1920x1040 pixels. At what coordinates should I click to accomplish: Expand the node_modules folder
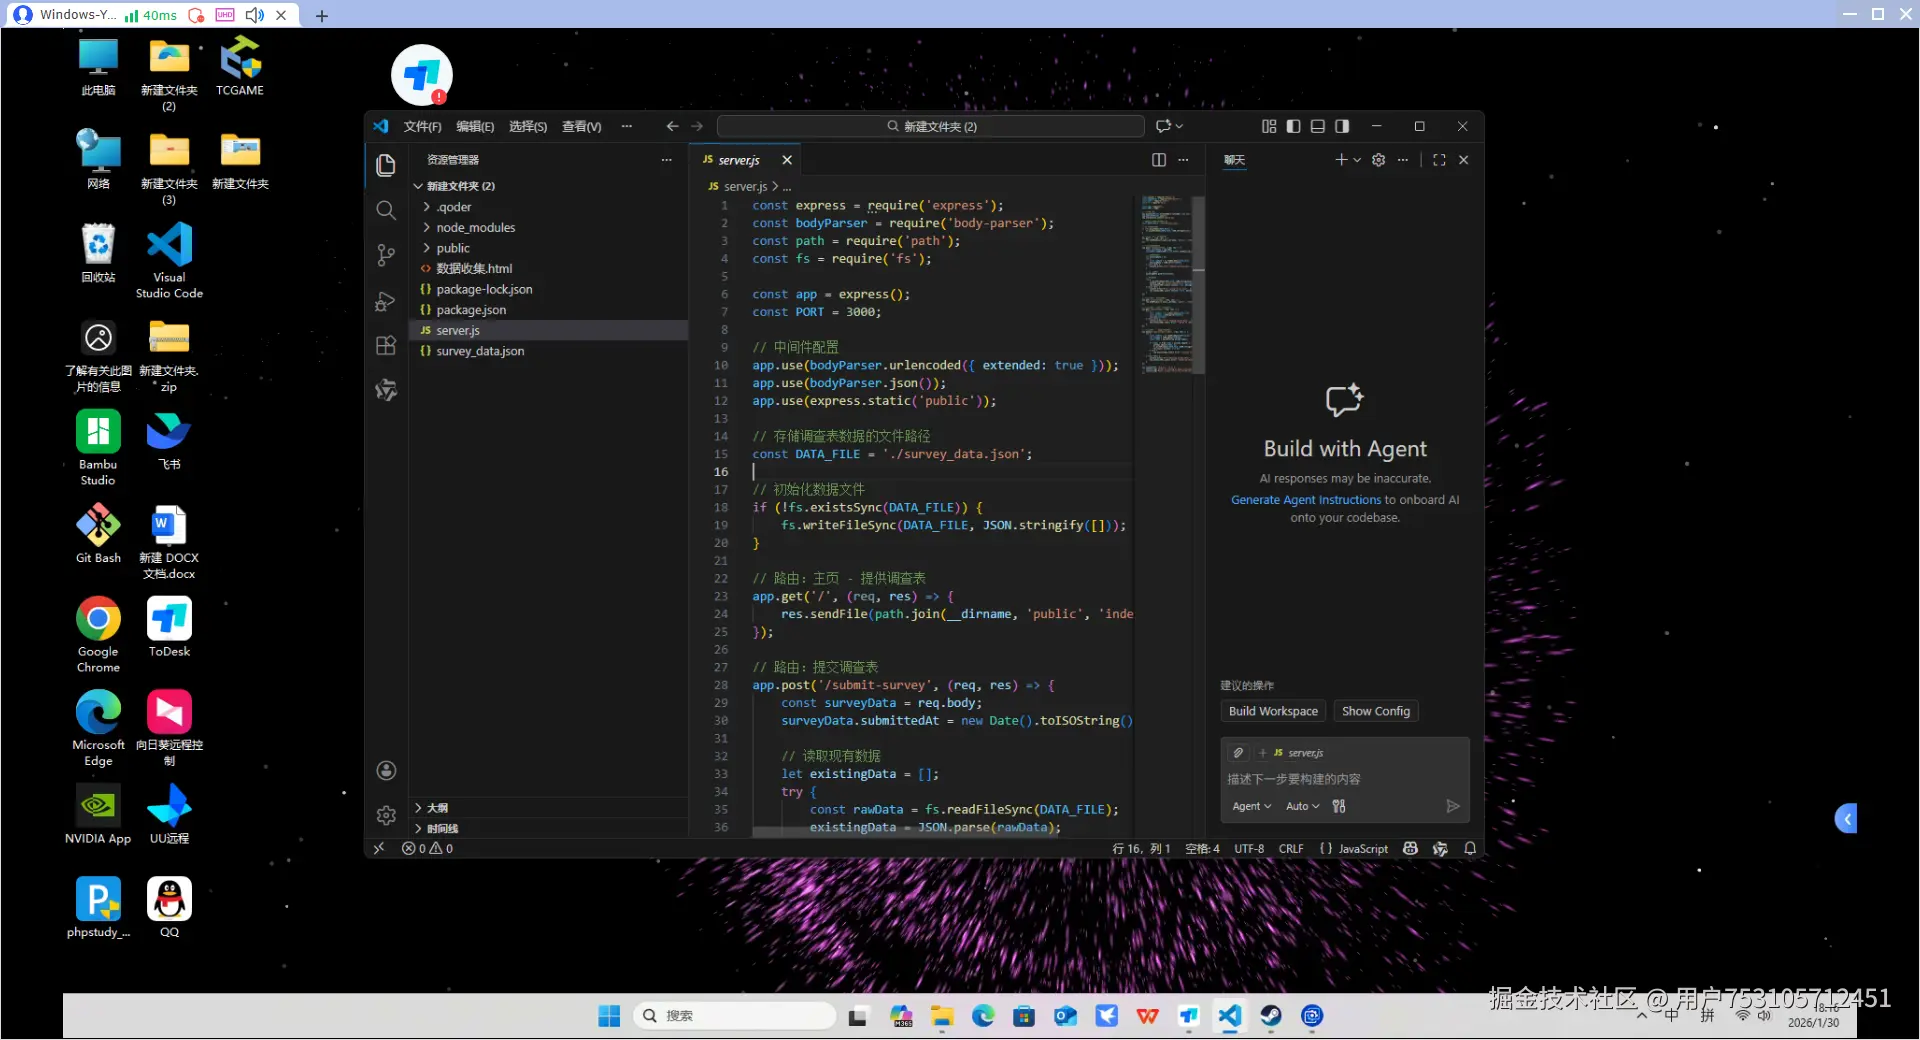point(475,228)
